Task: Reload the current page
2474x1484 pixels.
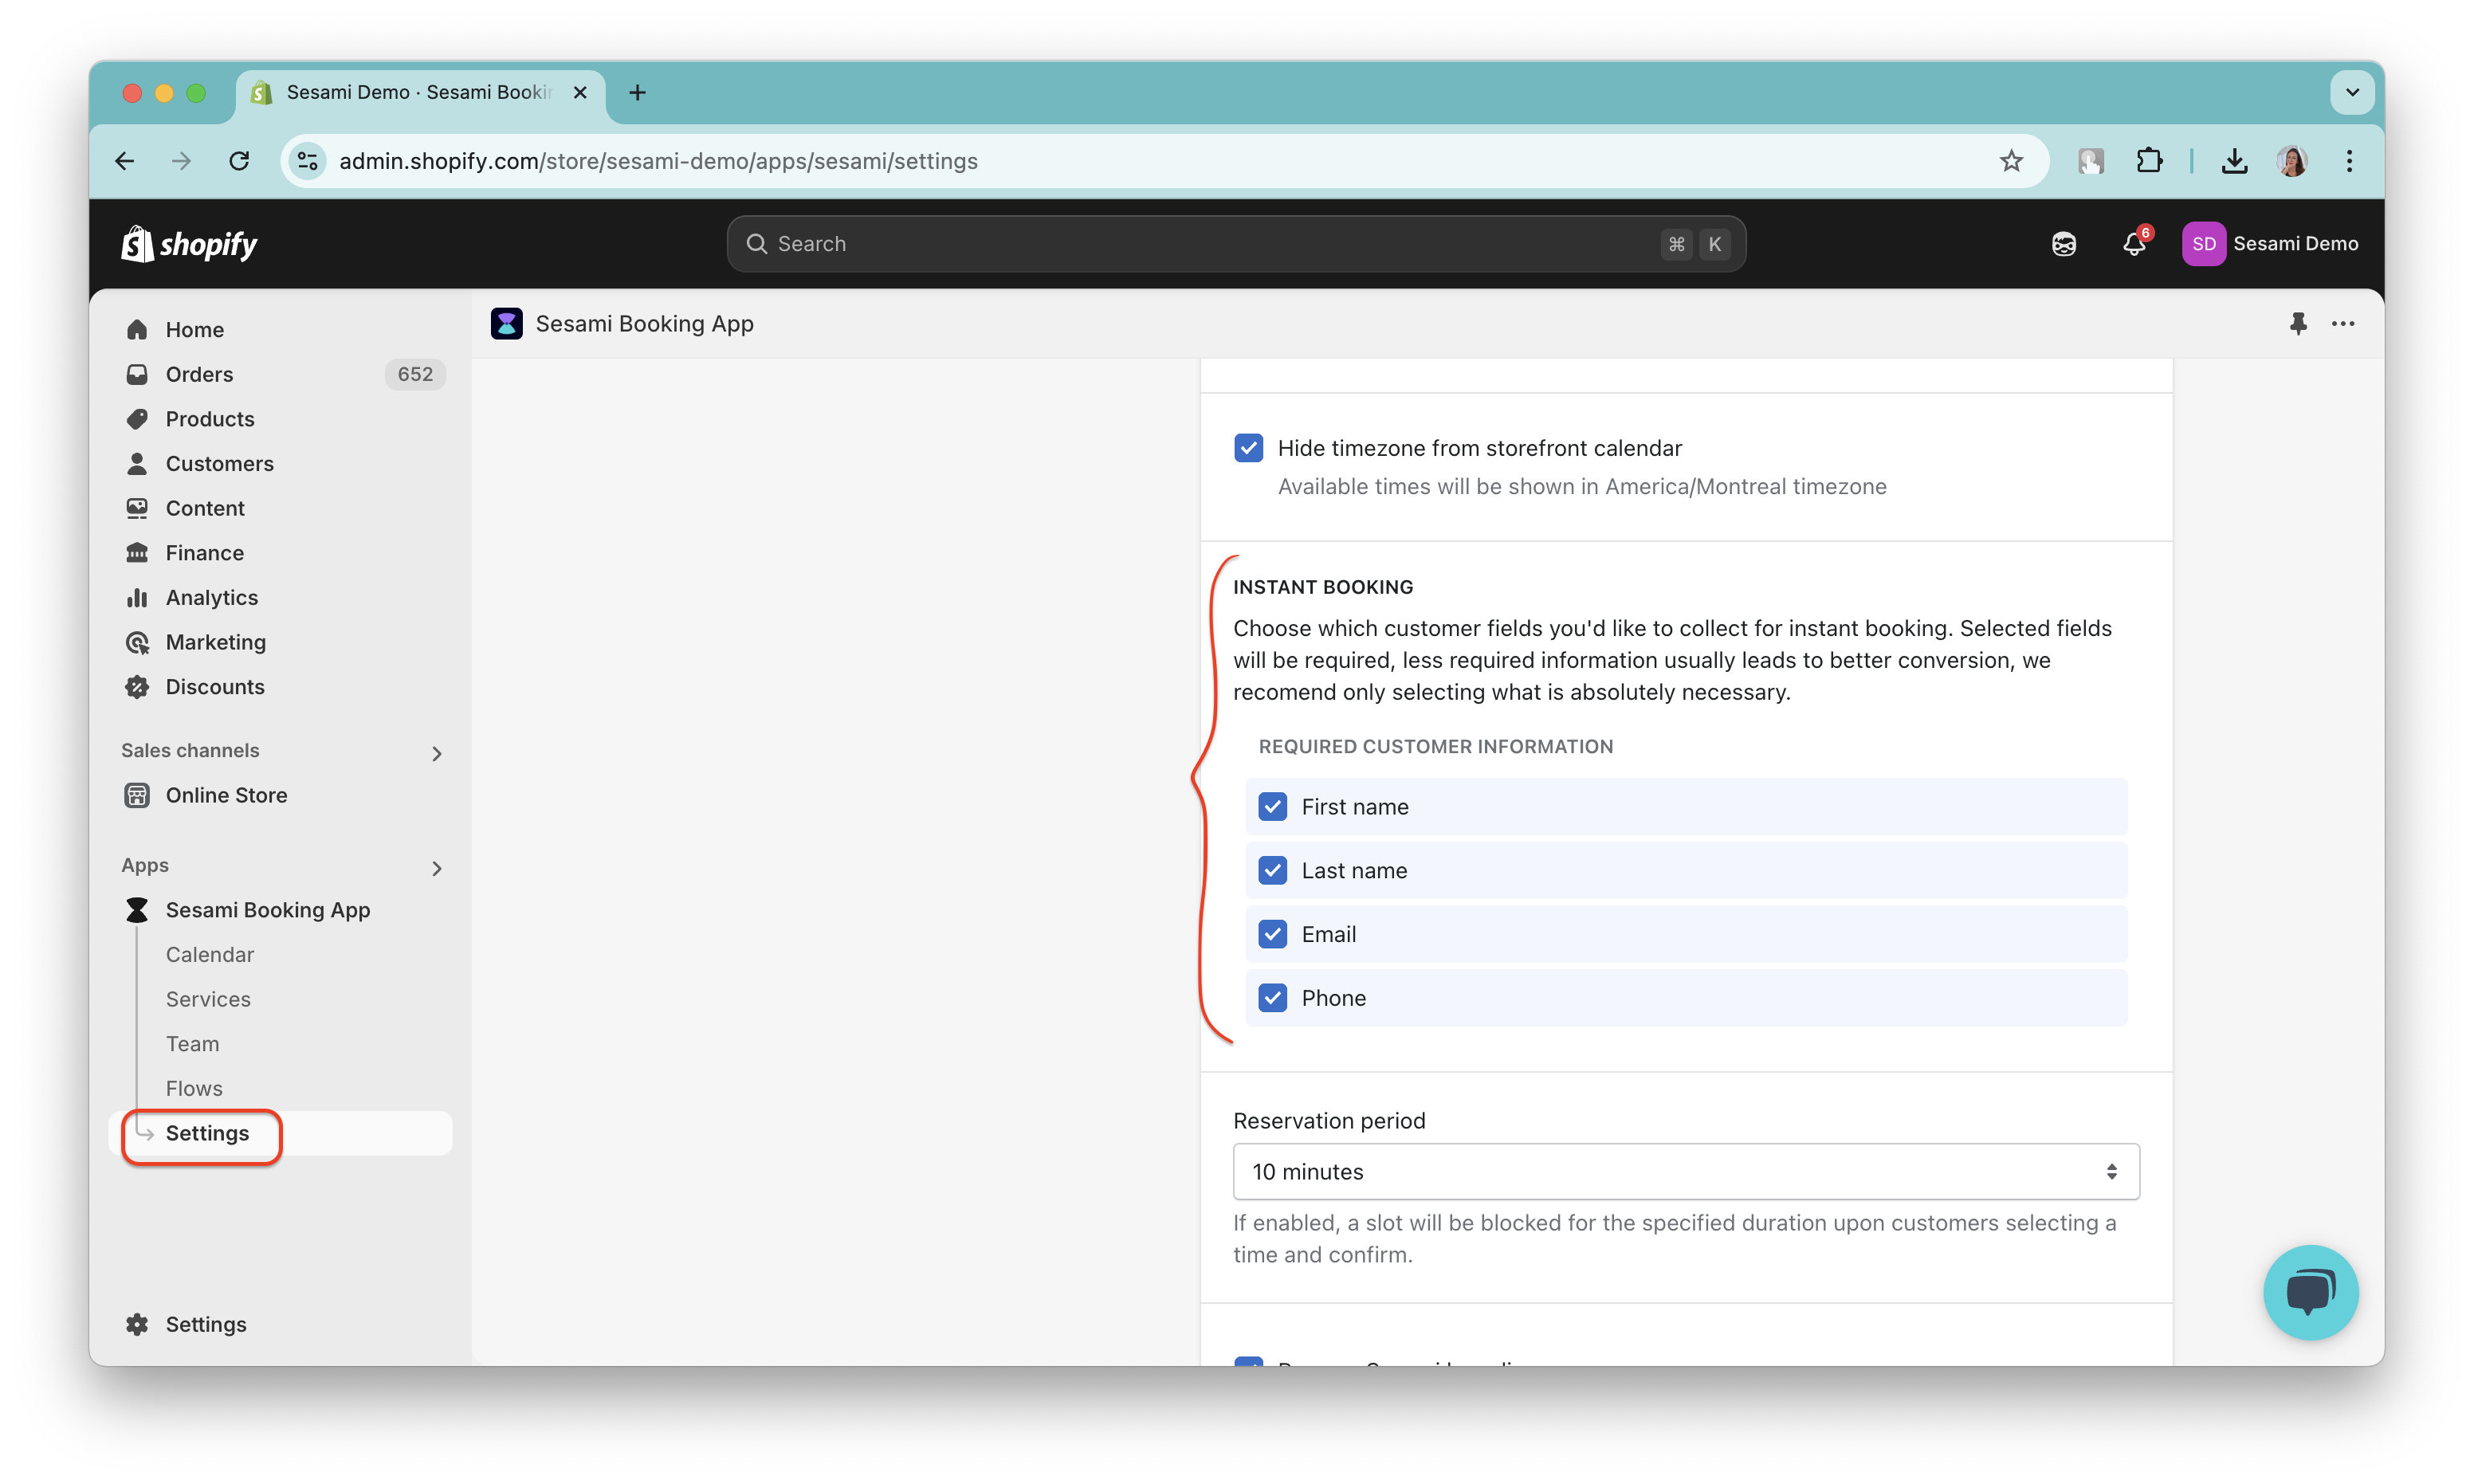Action: coord(239,161)
